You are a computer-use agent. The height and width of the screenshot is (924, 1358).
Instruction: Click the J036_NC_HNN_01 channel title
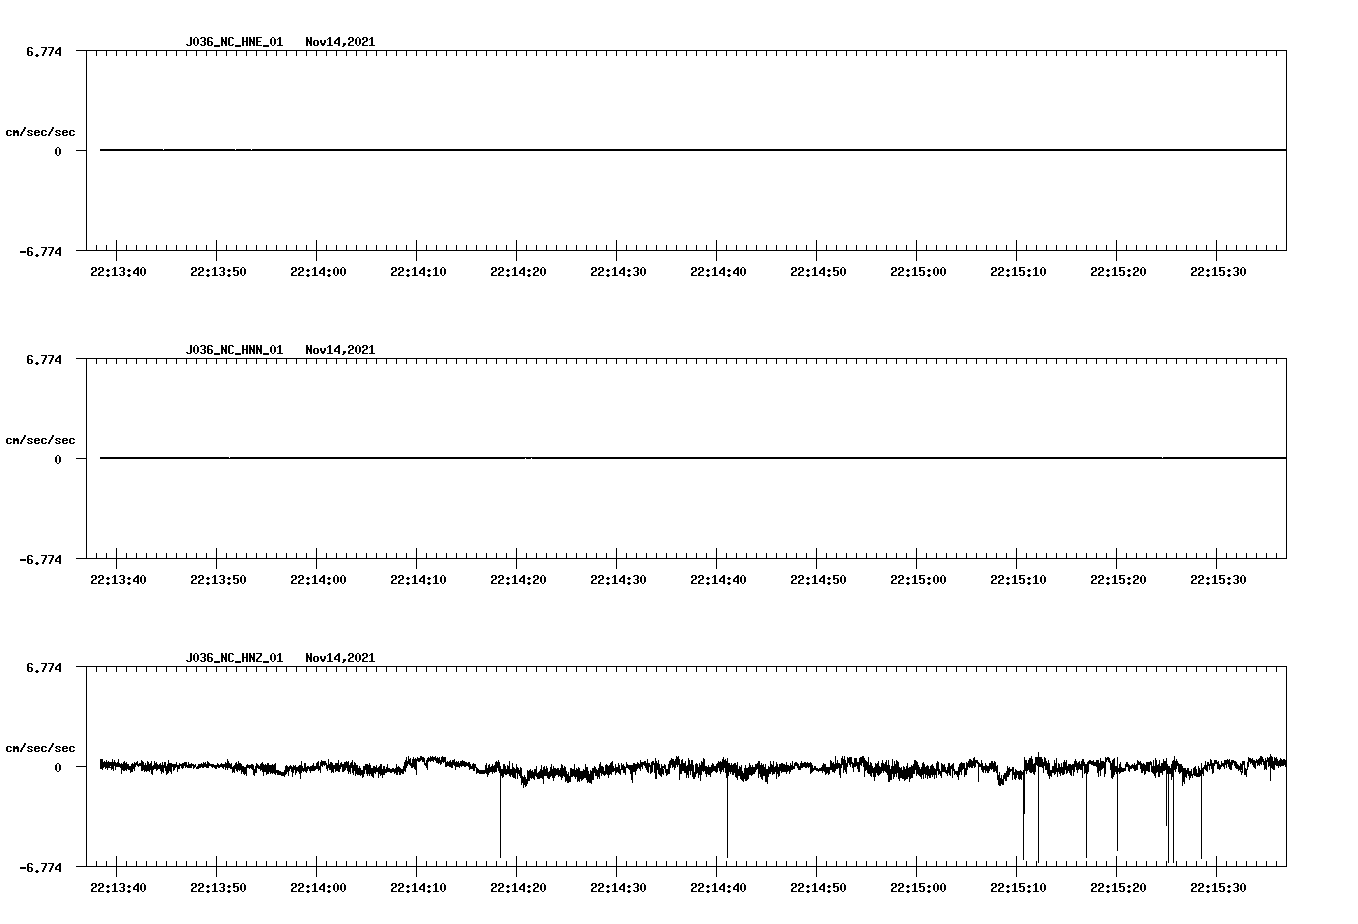[x=234, y=350]
